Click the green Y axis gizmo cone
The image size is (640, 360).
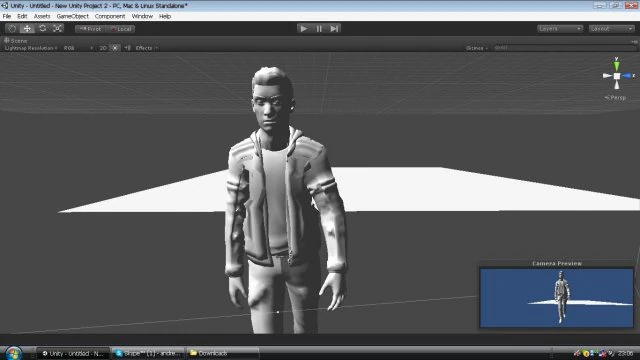tap(617, 65)
